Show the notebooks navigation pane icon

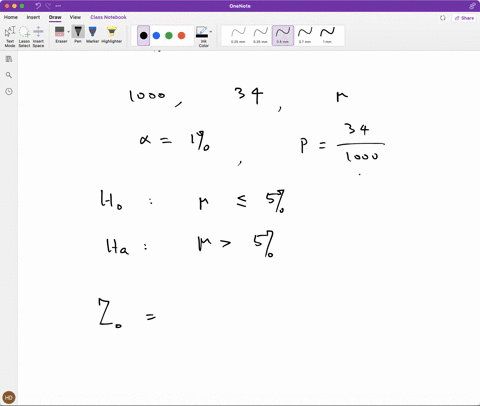(9, 59)
